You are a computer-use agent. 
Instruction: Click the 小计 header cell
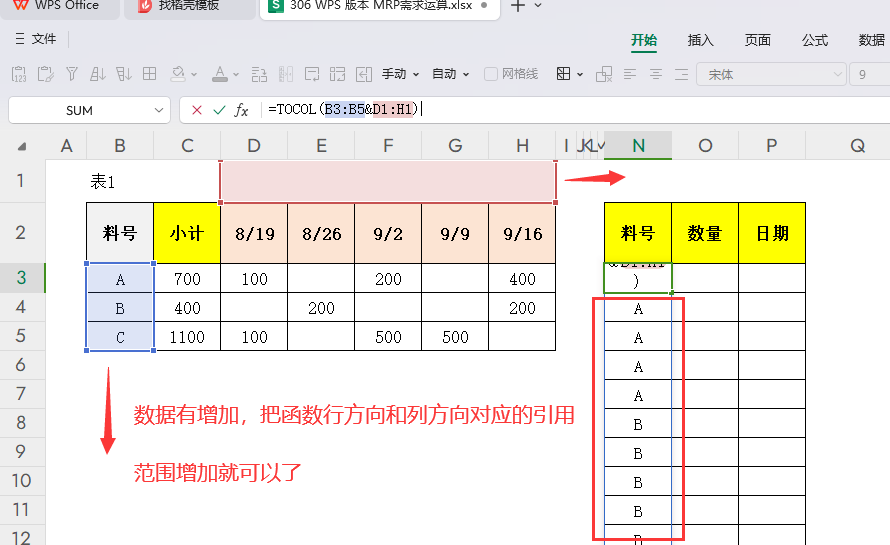click(x=187, y=233)
